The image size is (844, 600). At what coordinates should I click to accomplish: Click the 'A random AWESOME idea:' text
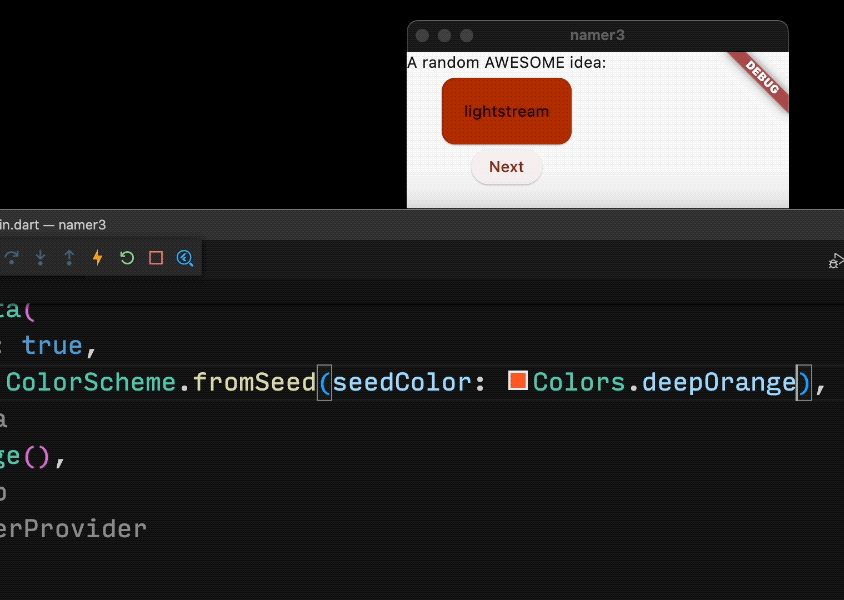[507, 63]
